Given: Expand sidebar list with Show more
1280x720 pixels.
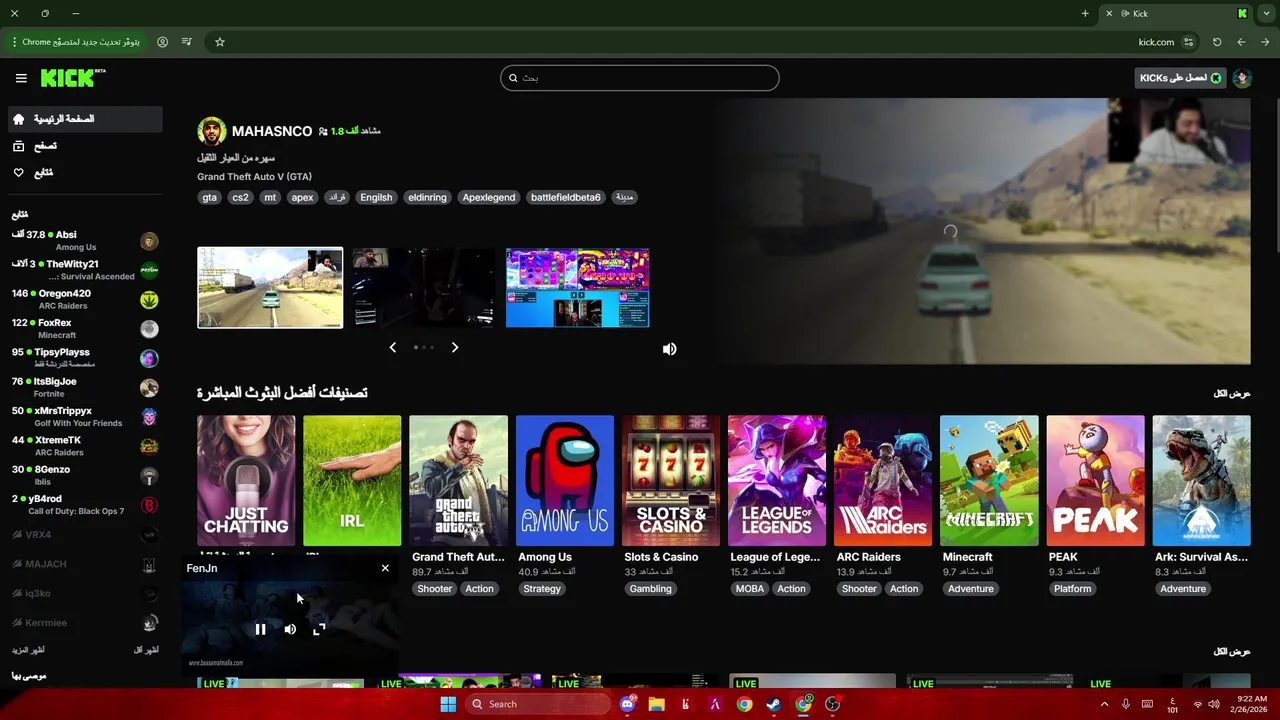Looking at the screenshot, I should point(28,650).
